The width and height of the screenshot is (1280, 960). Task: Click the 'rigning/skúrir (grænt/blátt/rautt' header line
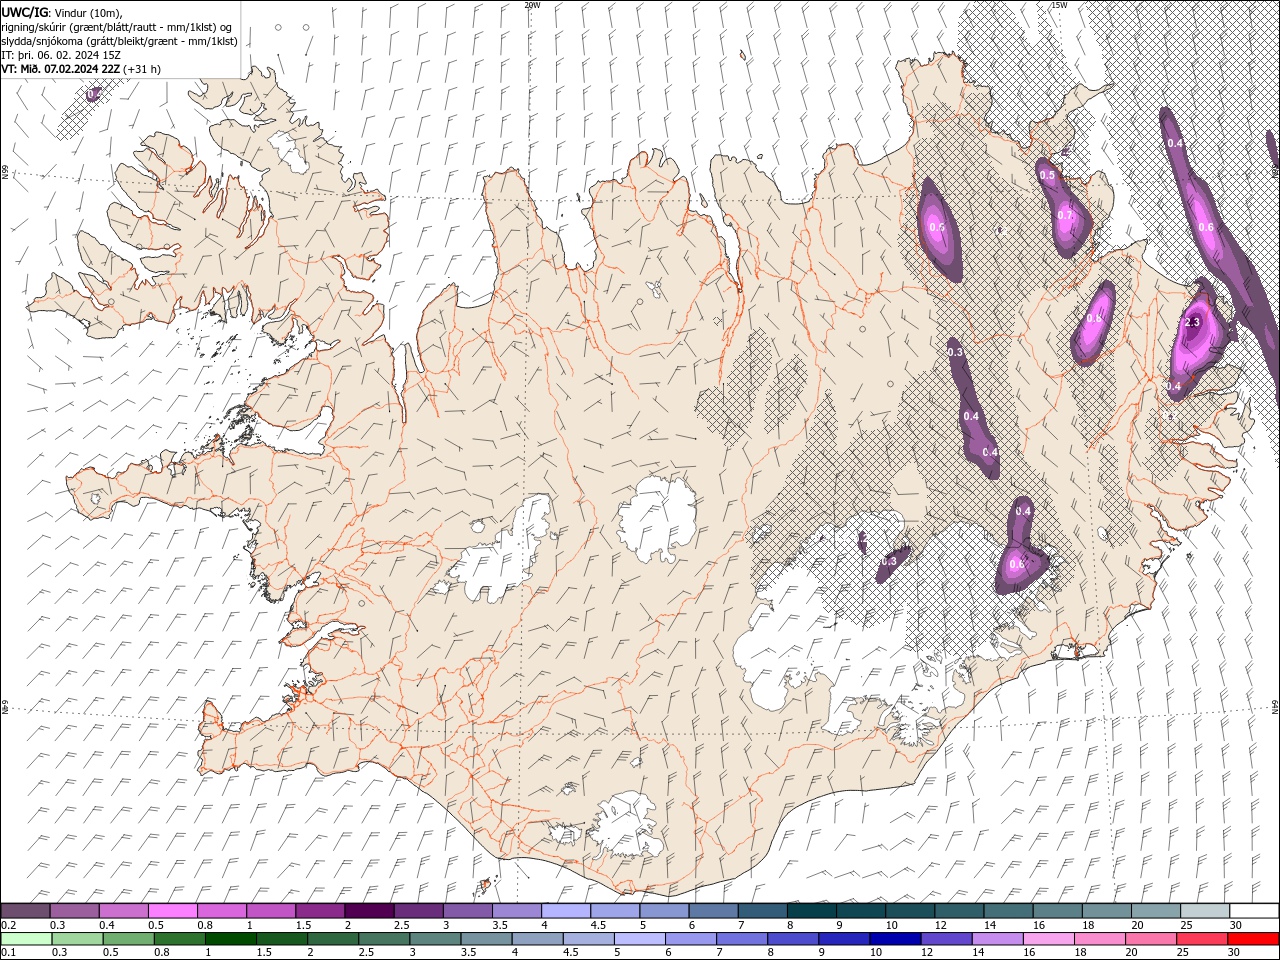pyautogui.click(x=117, y=27)
